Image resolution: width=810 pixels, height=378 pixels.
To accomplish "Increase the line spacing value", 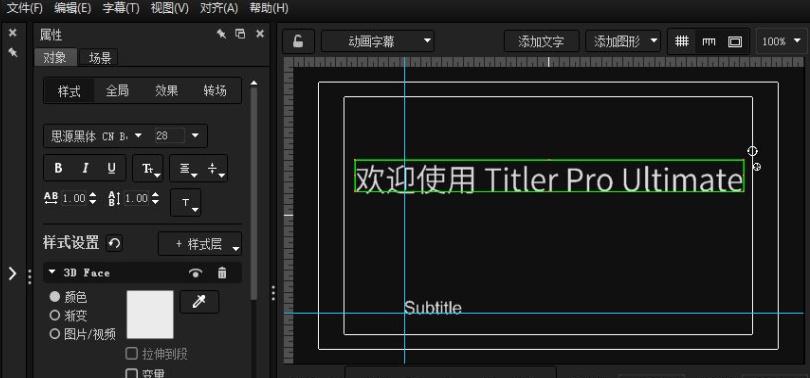I will [x=155, y=195].
